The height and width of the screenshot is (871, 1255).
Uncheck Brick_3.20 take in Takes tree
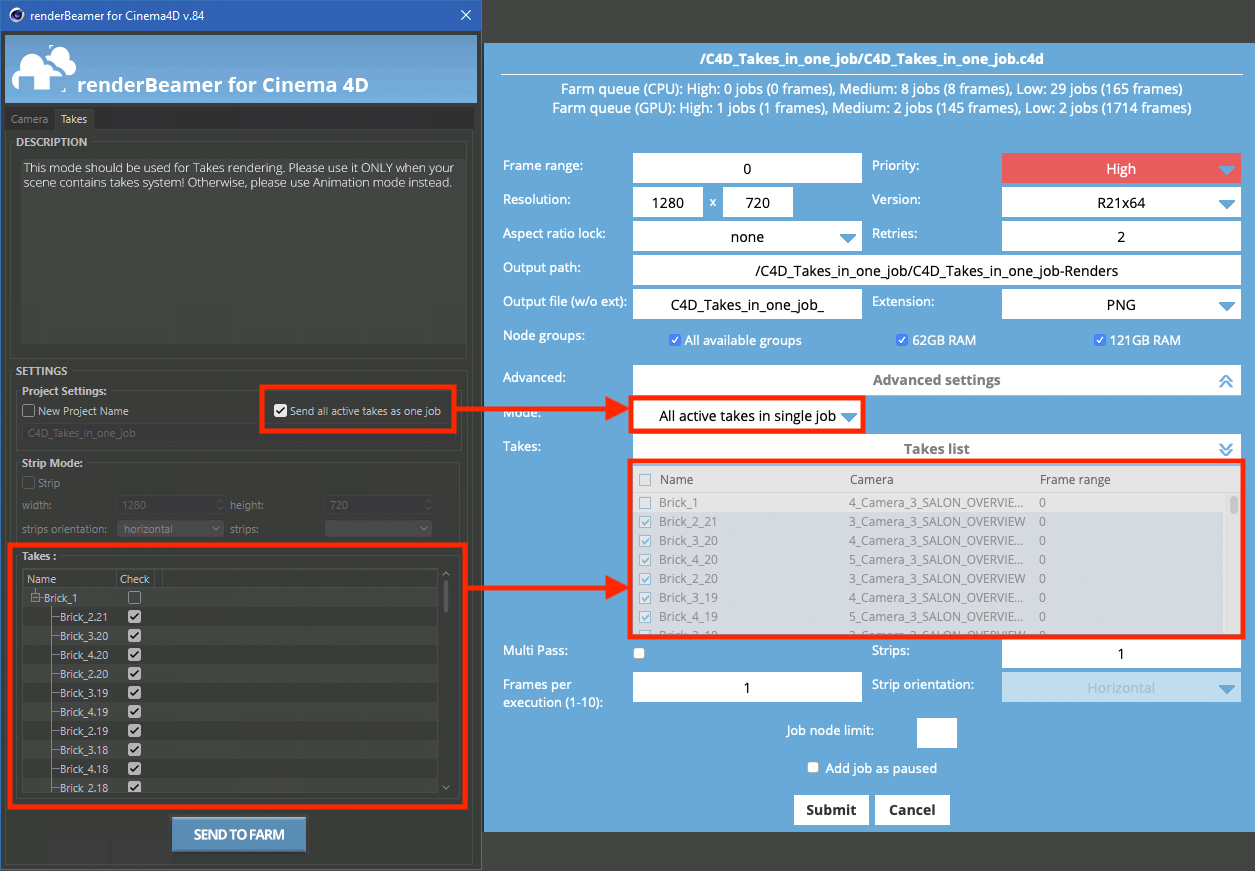[134, 636]
